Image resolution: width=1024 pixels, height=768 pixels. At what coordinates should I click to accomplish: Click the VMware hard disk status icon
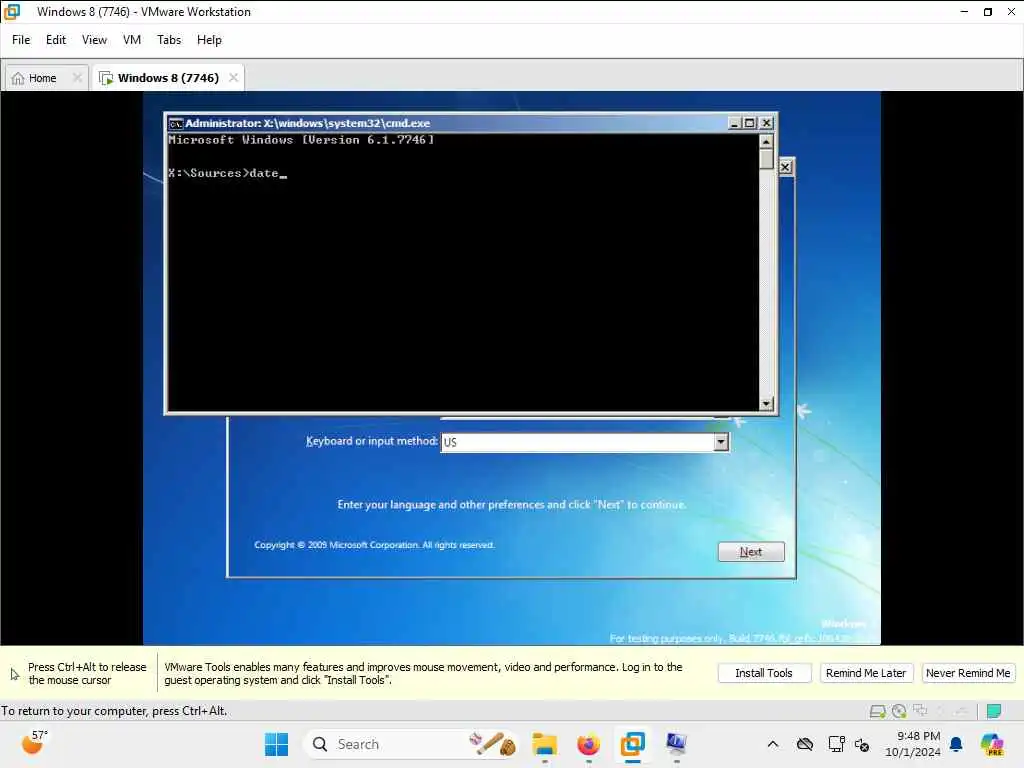click(x=878, y=711)
